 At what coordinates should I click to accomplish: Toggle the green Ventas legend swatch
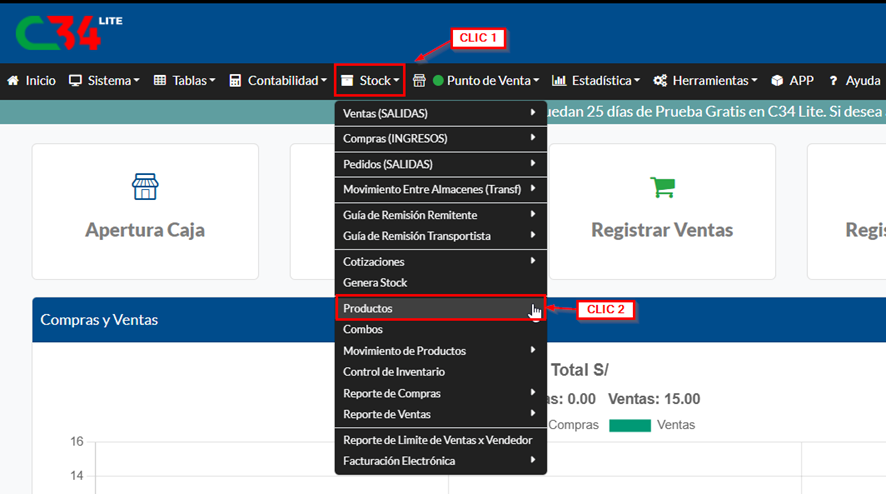[629, 425]
